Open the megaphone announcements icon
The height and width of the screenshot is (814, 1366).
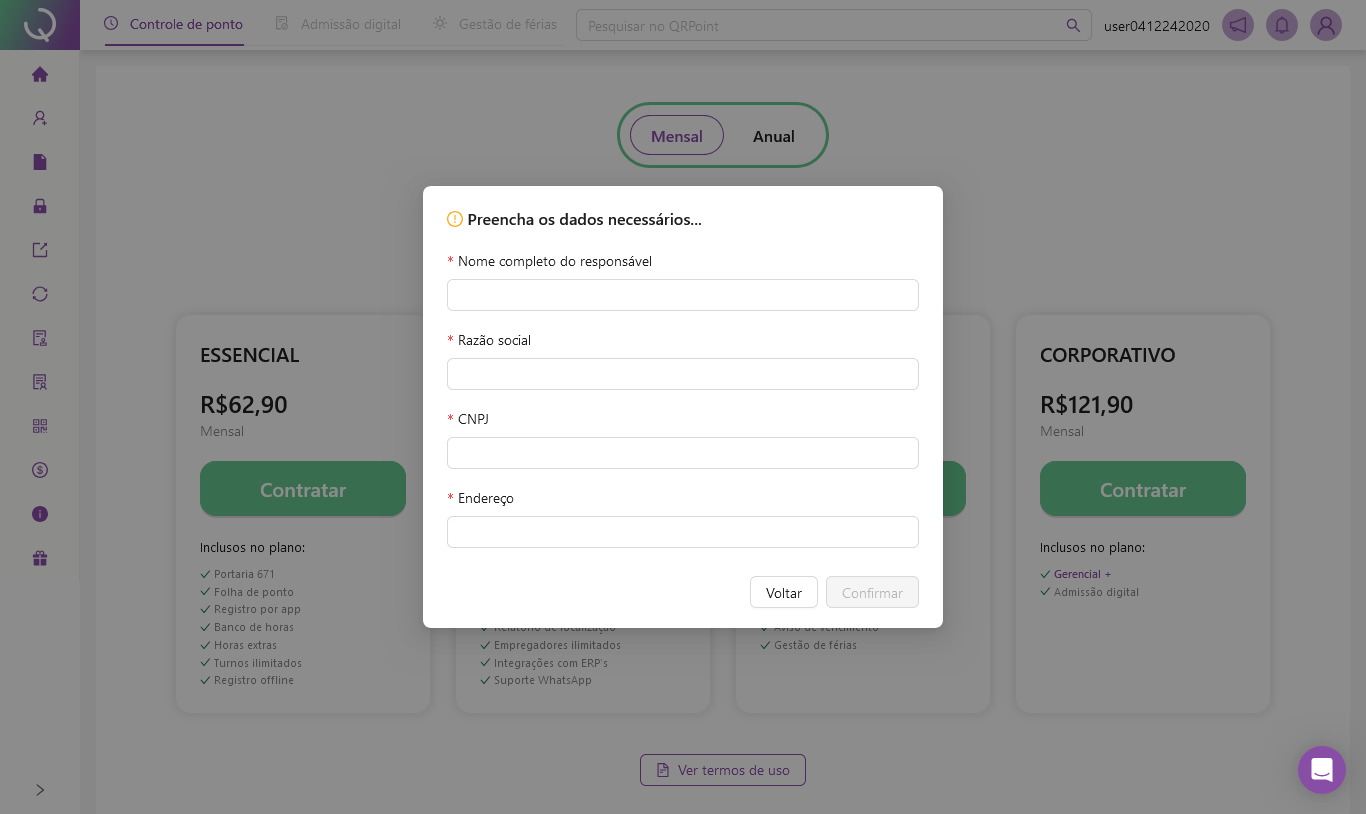(1238, 25)
